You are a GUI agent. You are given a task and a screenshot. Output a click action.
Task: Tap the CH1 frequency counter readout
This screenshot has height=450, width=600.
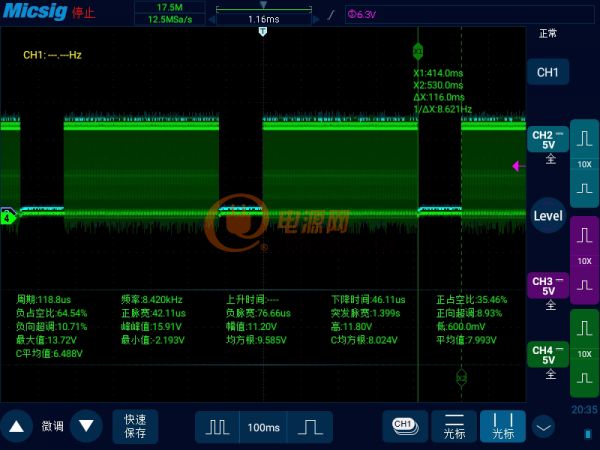click(52, 55)
